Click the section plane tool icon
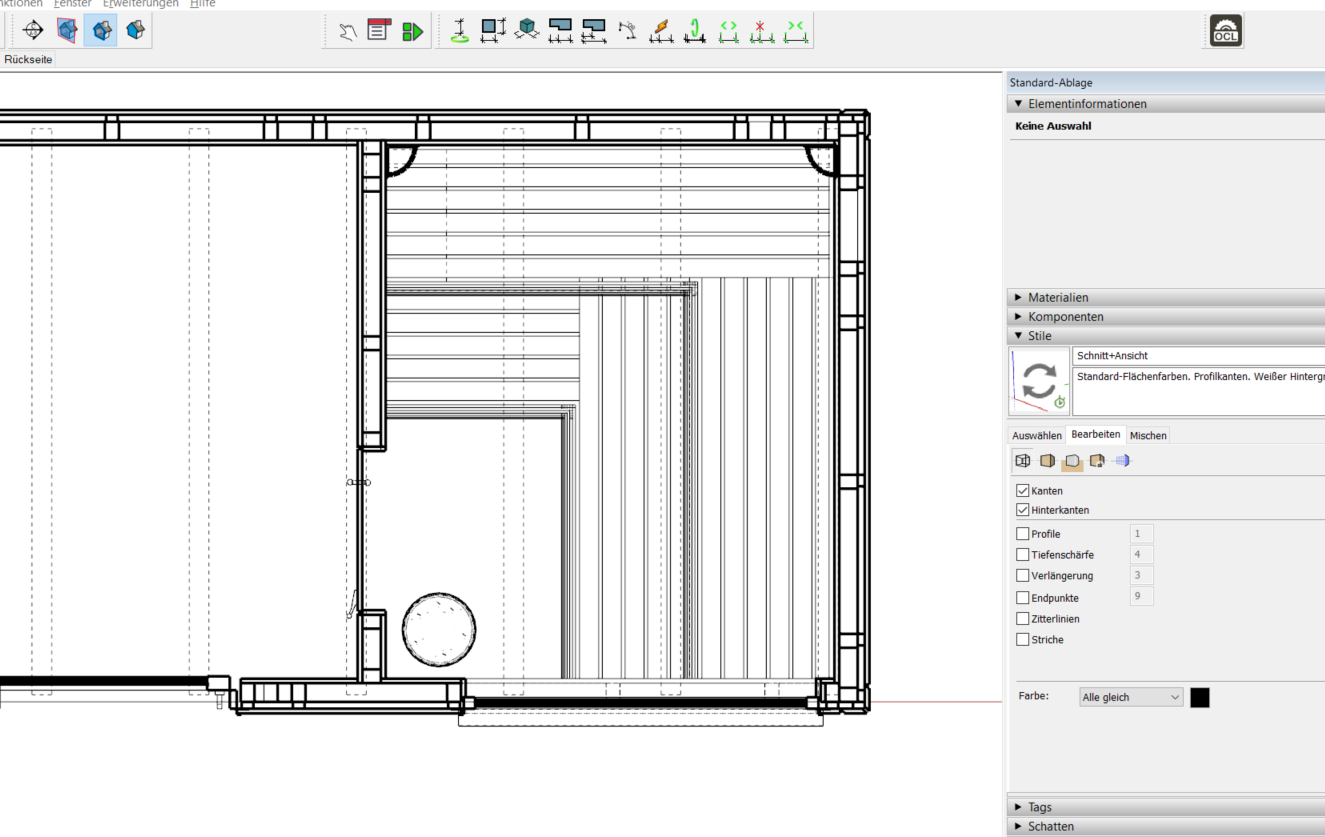Screen dimensions: 1325x837 (33, 31)
